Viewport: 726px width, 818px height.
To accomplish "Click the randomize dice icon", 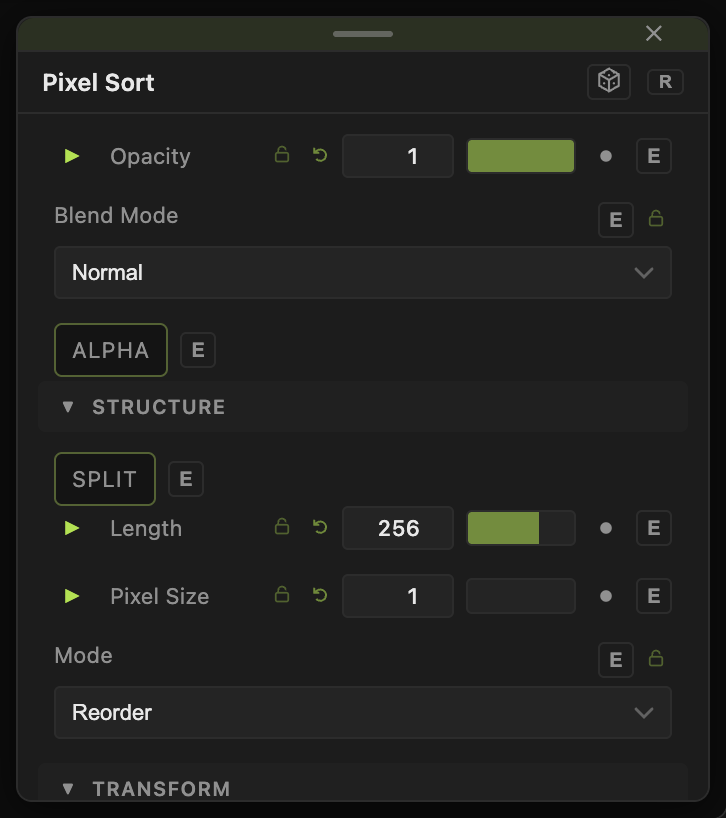I will [609, 81].
